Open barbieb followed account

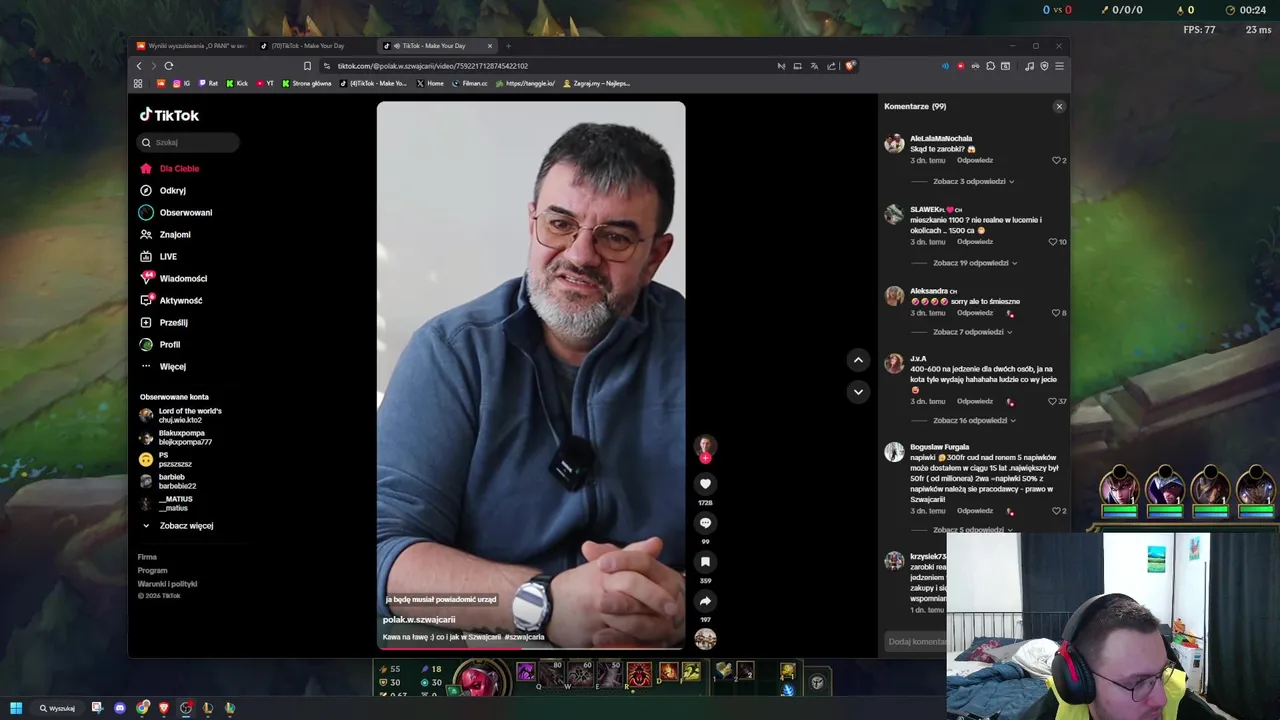coord(168,481)
